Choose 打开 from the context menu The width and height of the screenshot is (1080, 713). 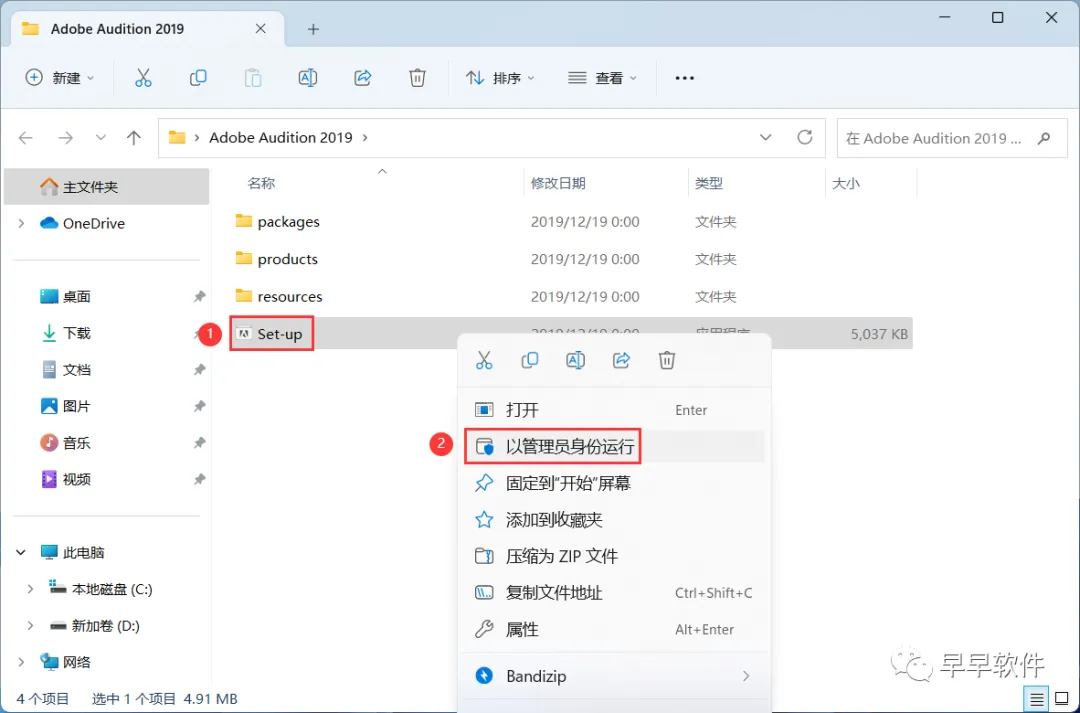(614, 410)
